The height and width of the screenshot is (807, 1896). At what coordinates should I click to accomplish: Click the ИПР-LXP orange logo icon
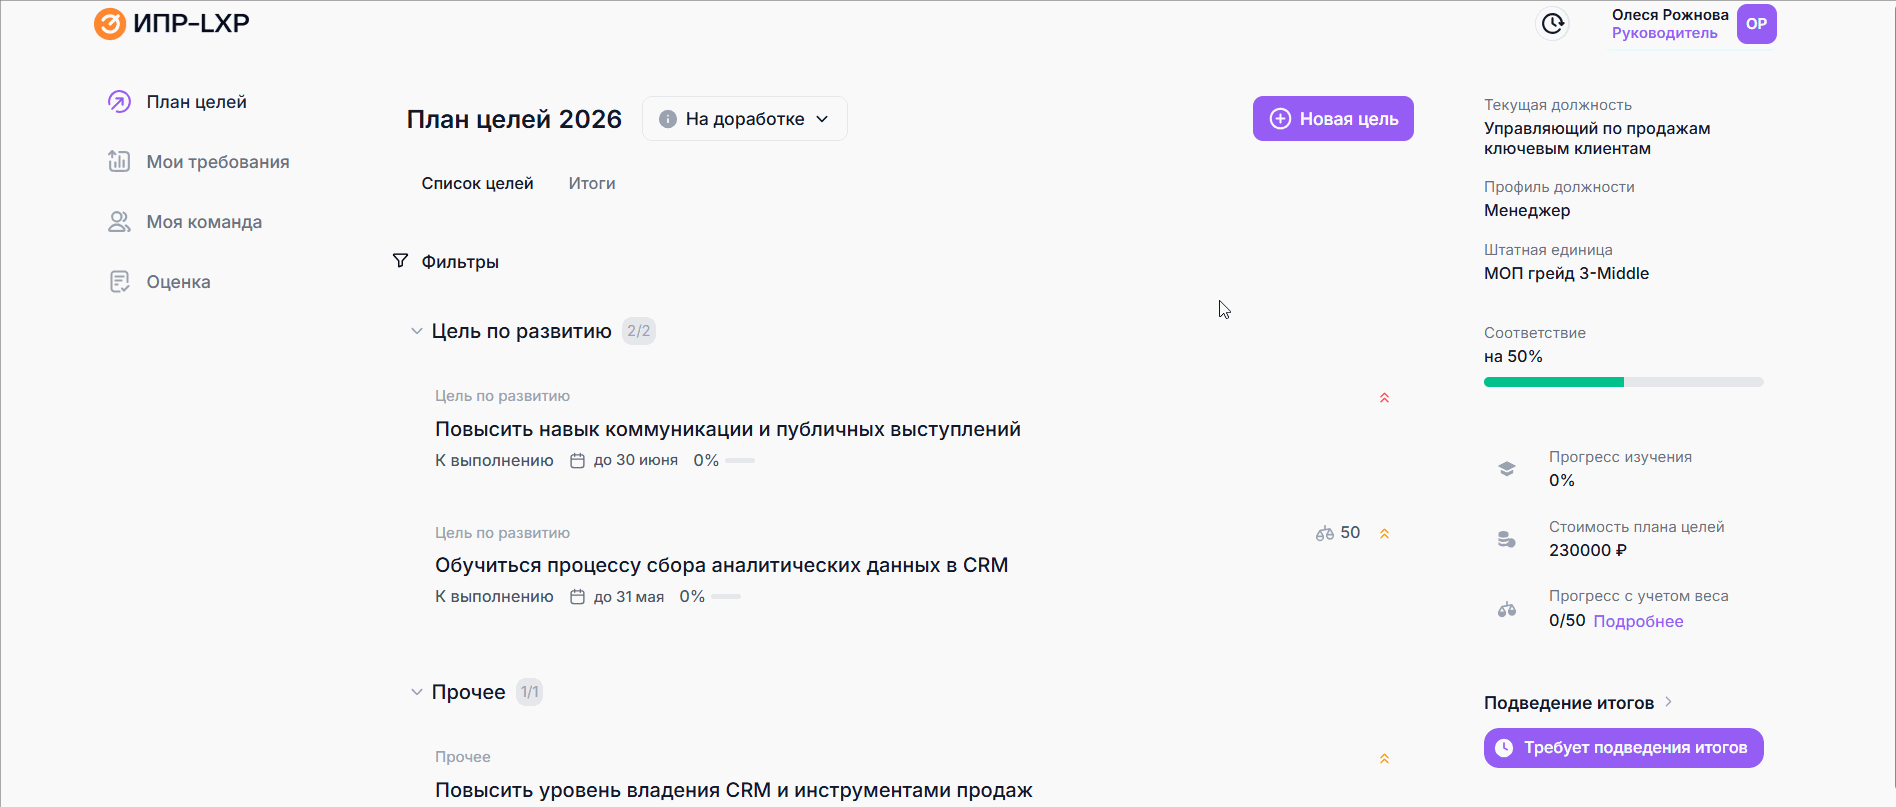(109, 23)
